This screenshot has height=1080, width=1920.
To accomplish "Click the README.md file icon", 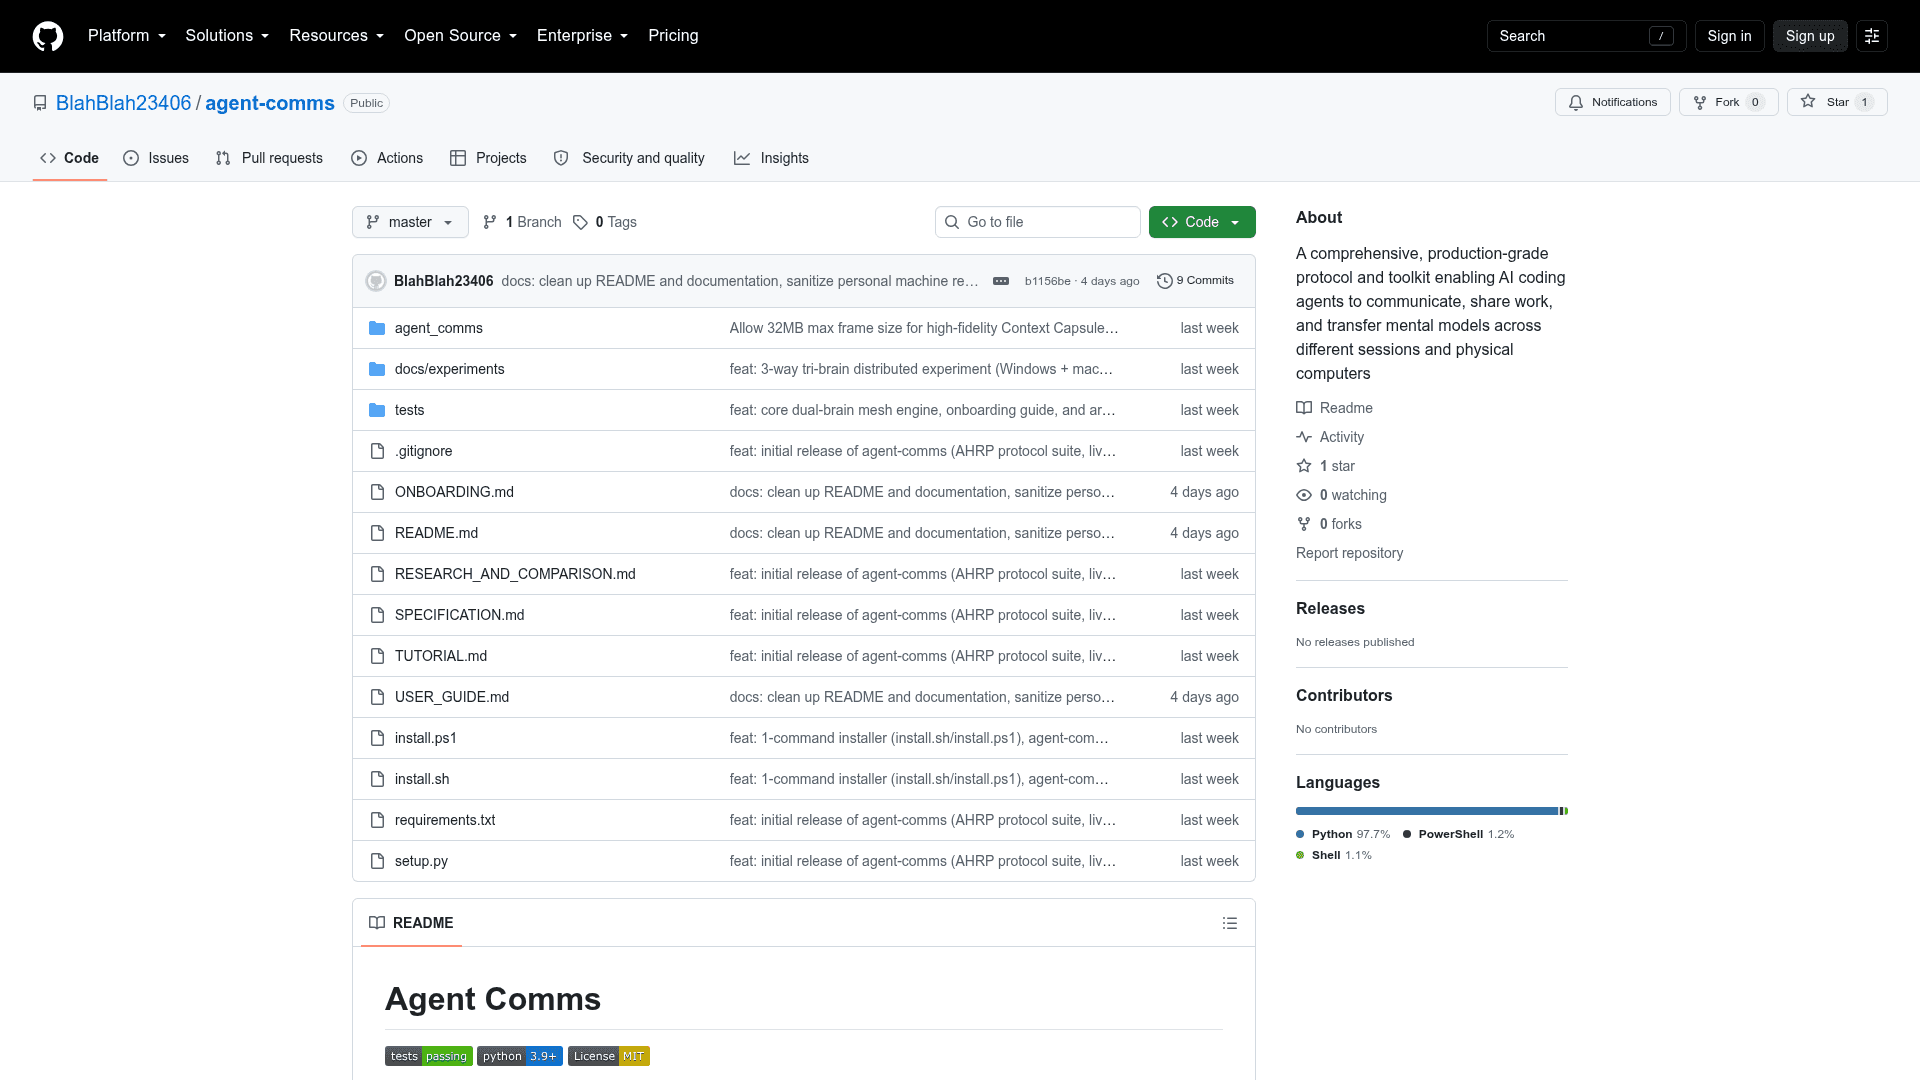I will coord(377,533).
